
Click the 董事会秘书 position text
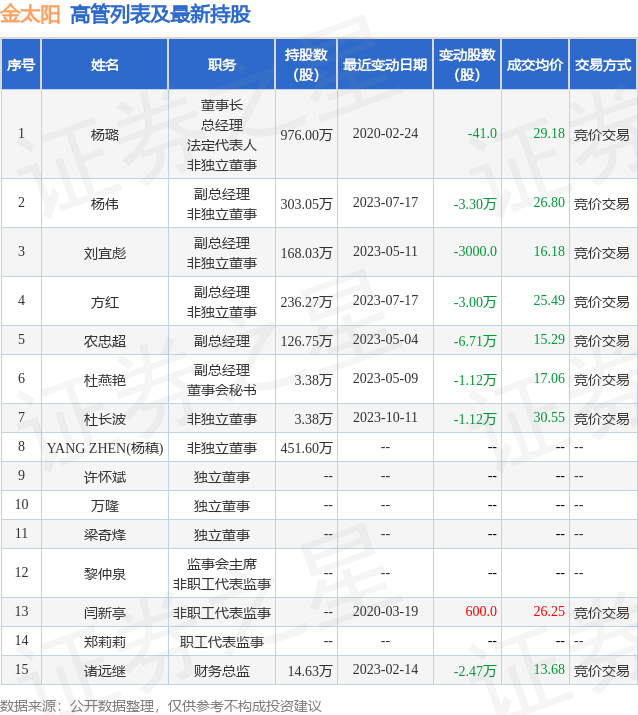point(222,390)
